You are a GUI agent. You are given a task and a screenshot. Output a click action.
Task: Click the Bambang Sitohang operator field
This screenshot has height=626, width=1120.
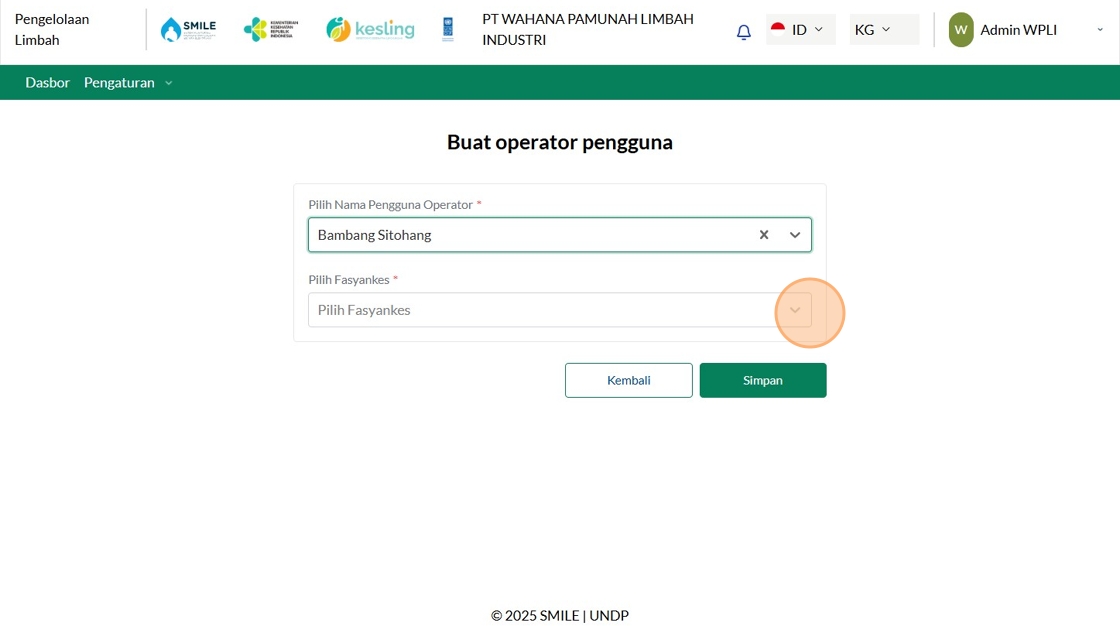[x=560, y=234]
